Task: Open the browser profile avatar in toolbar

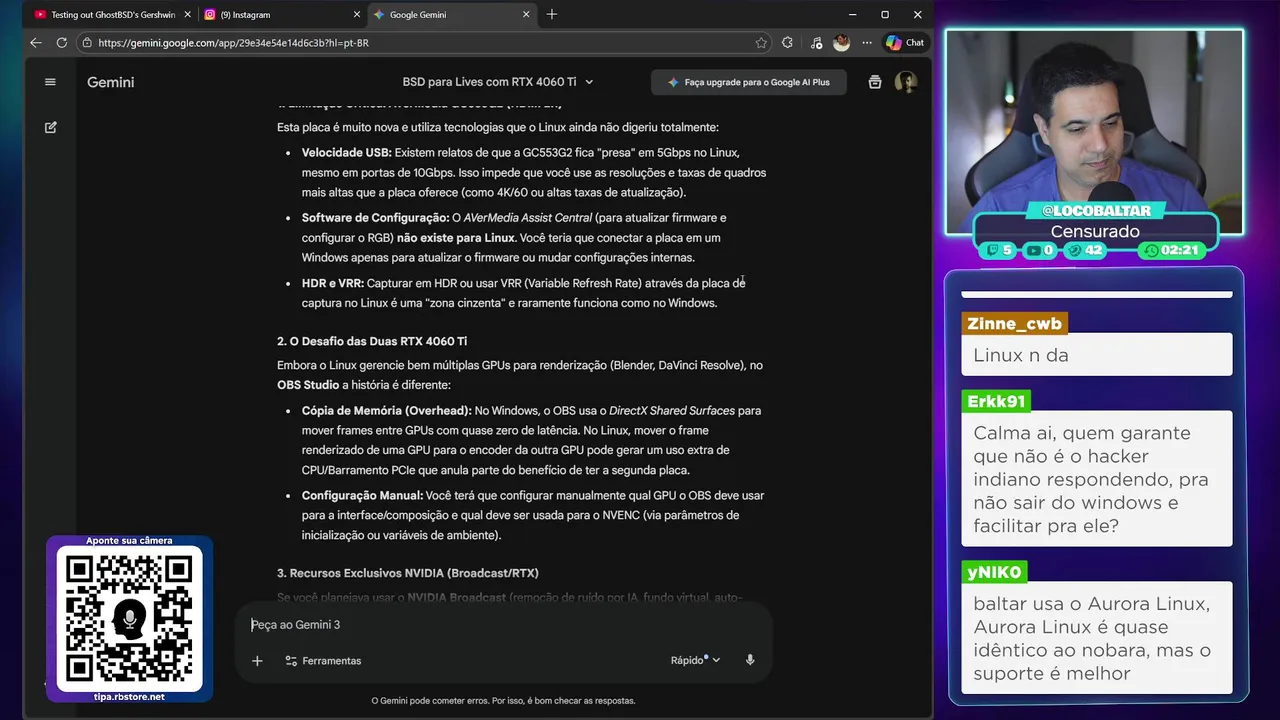Action: pos(841,43)
